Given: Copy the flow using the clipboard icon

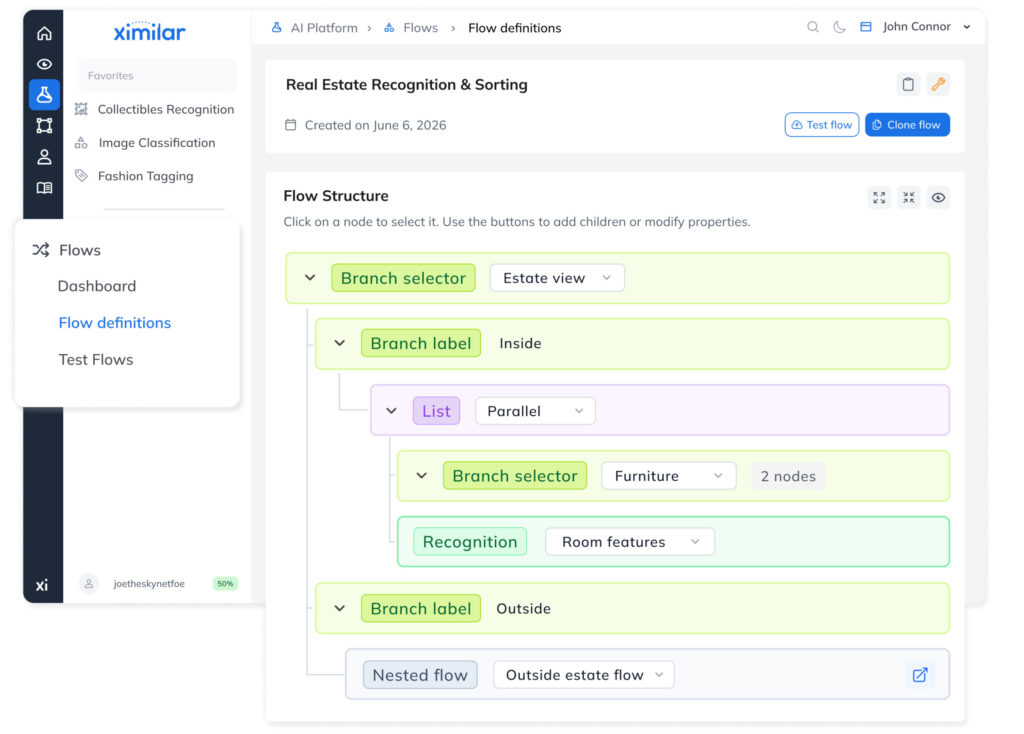Looking at the screenshot, I should pos(907,84).
